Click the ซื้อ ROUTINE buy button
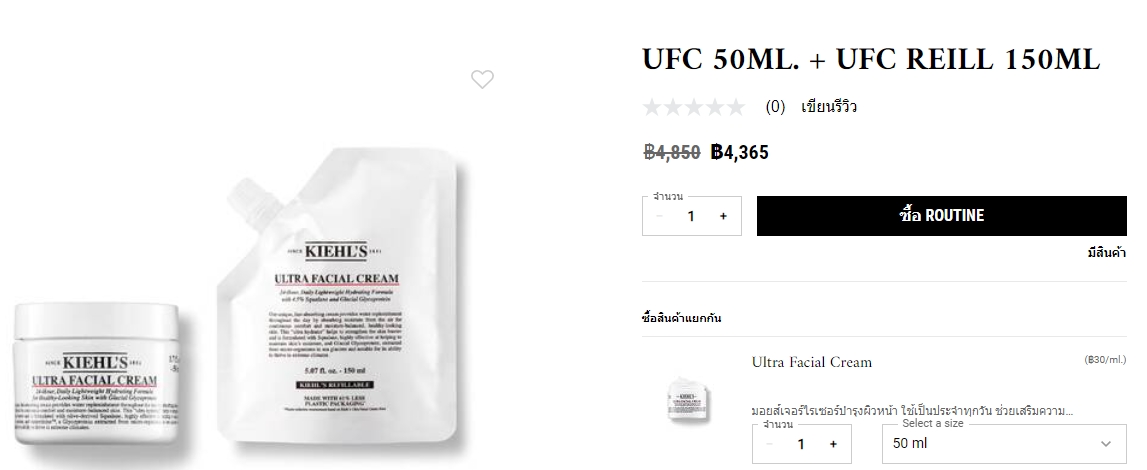The image size is (1147, 470). point(941,216)
